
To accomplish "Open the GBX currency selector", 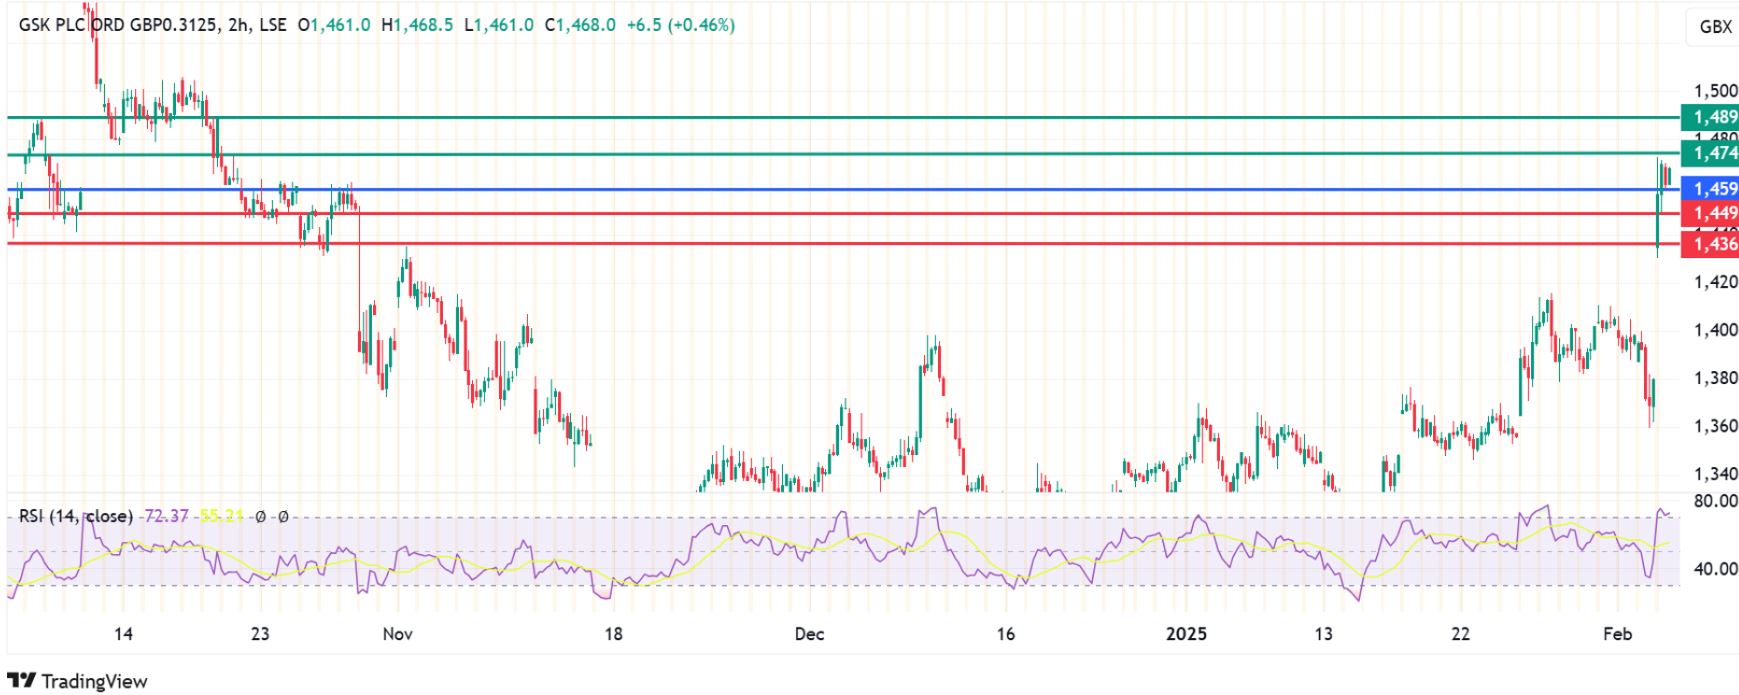I will [1714, 27].
